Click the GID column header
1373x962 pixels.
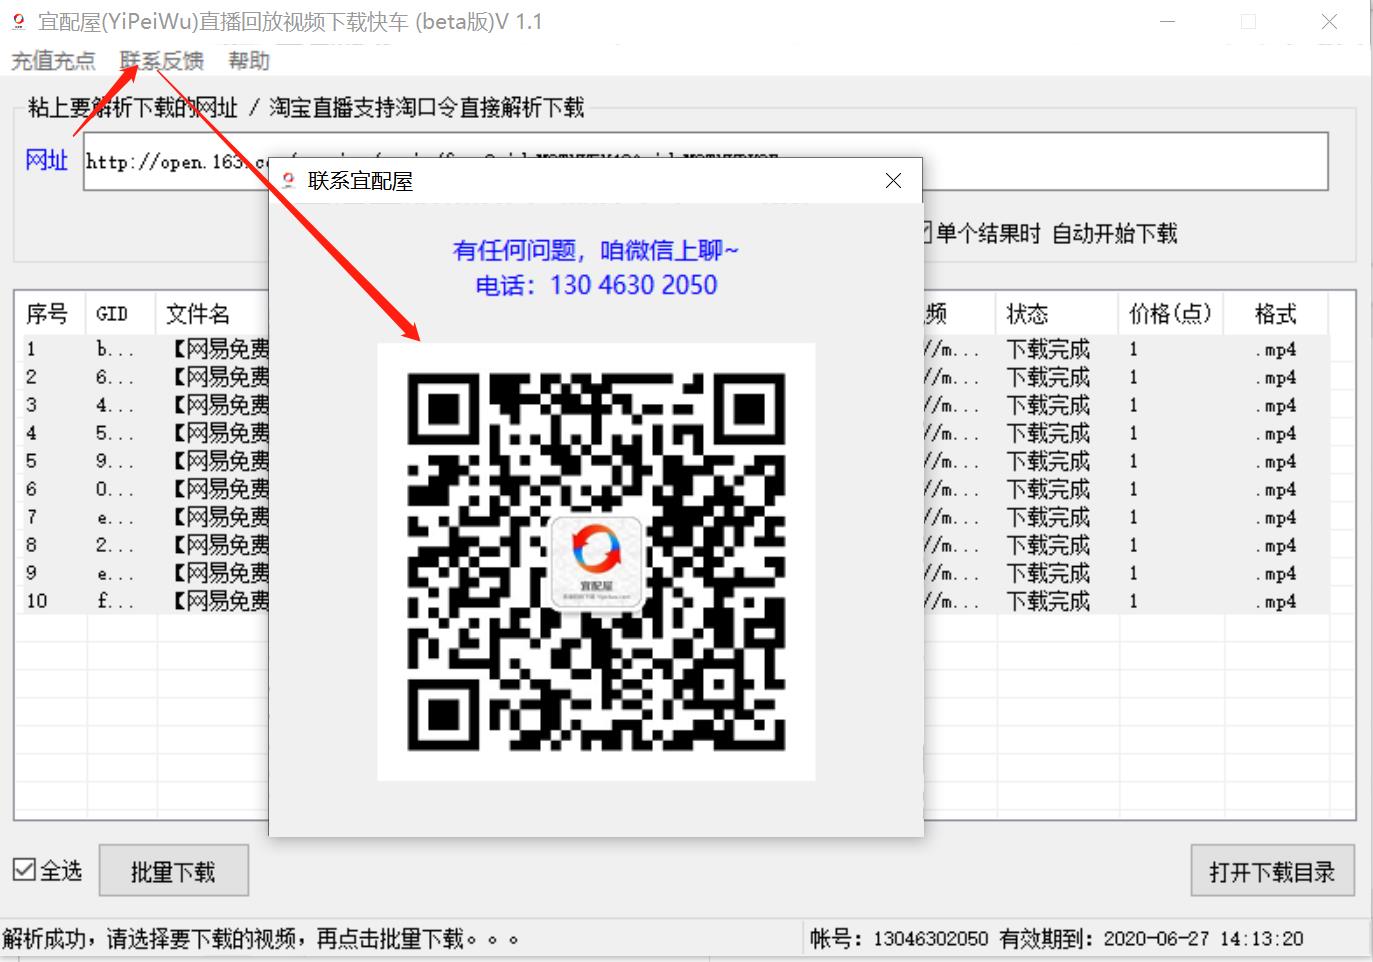(122, 314)
